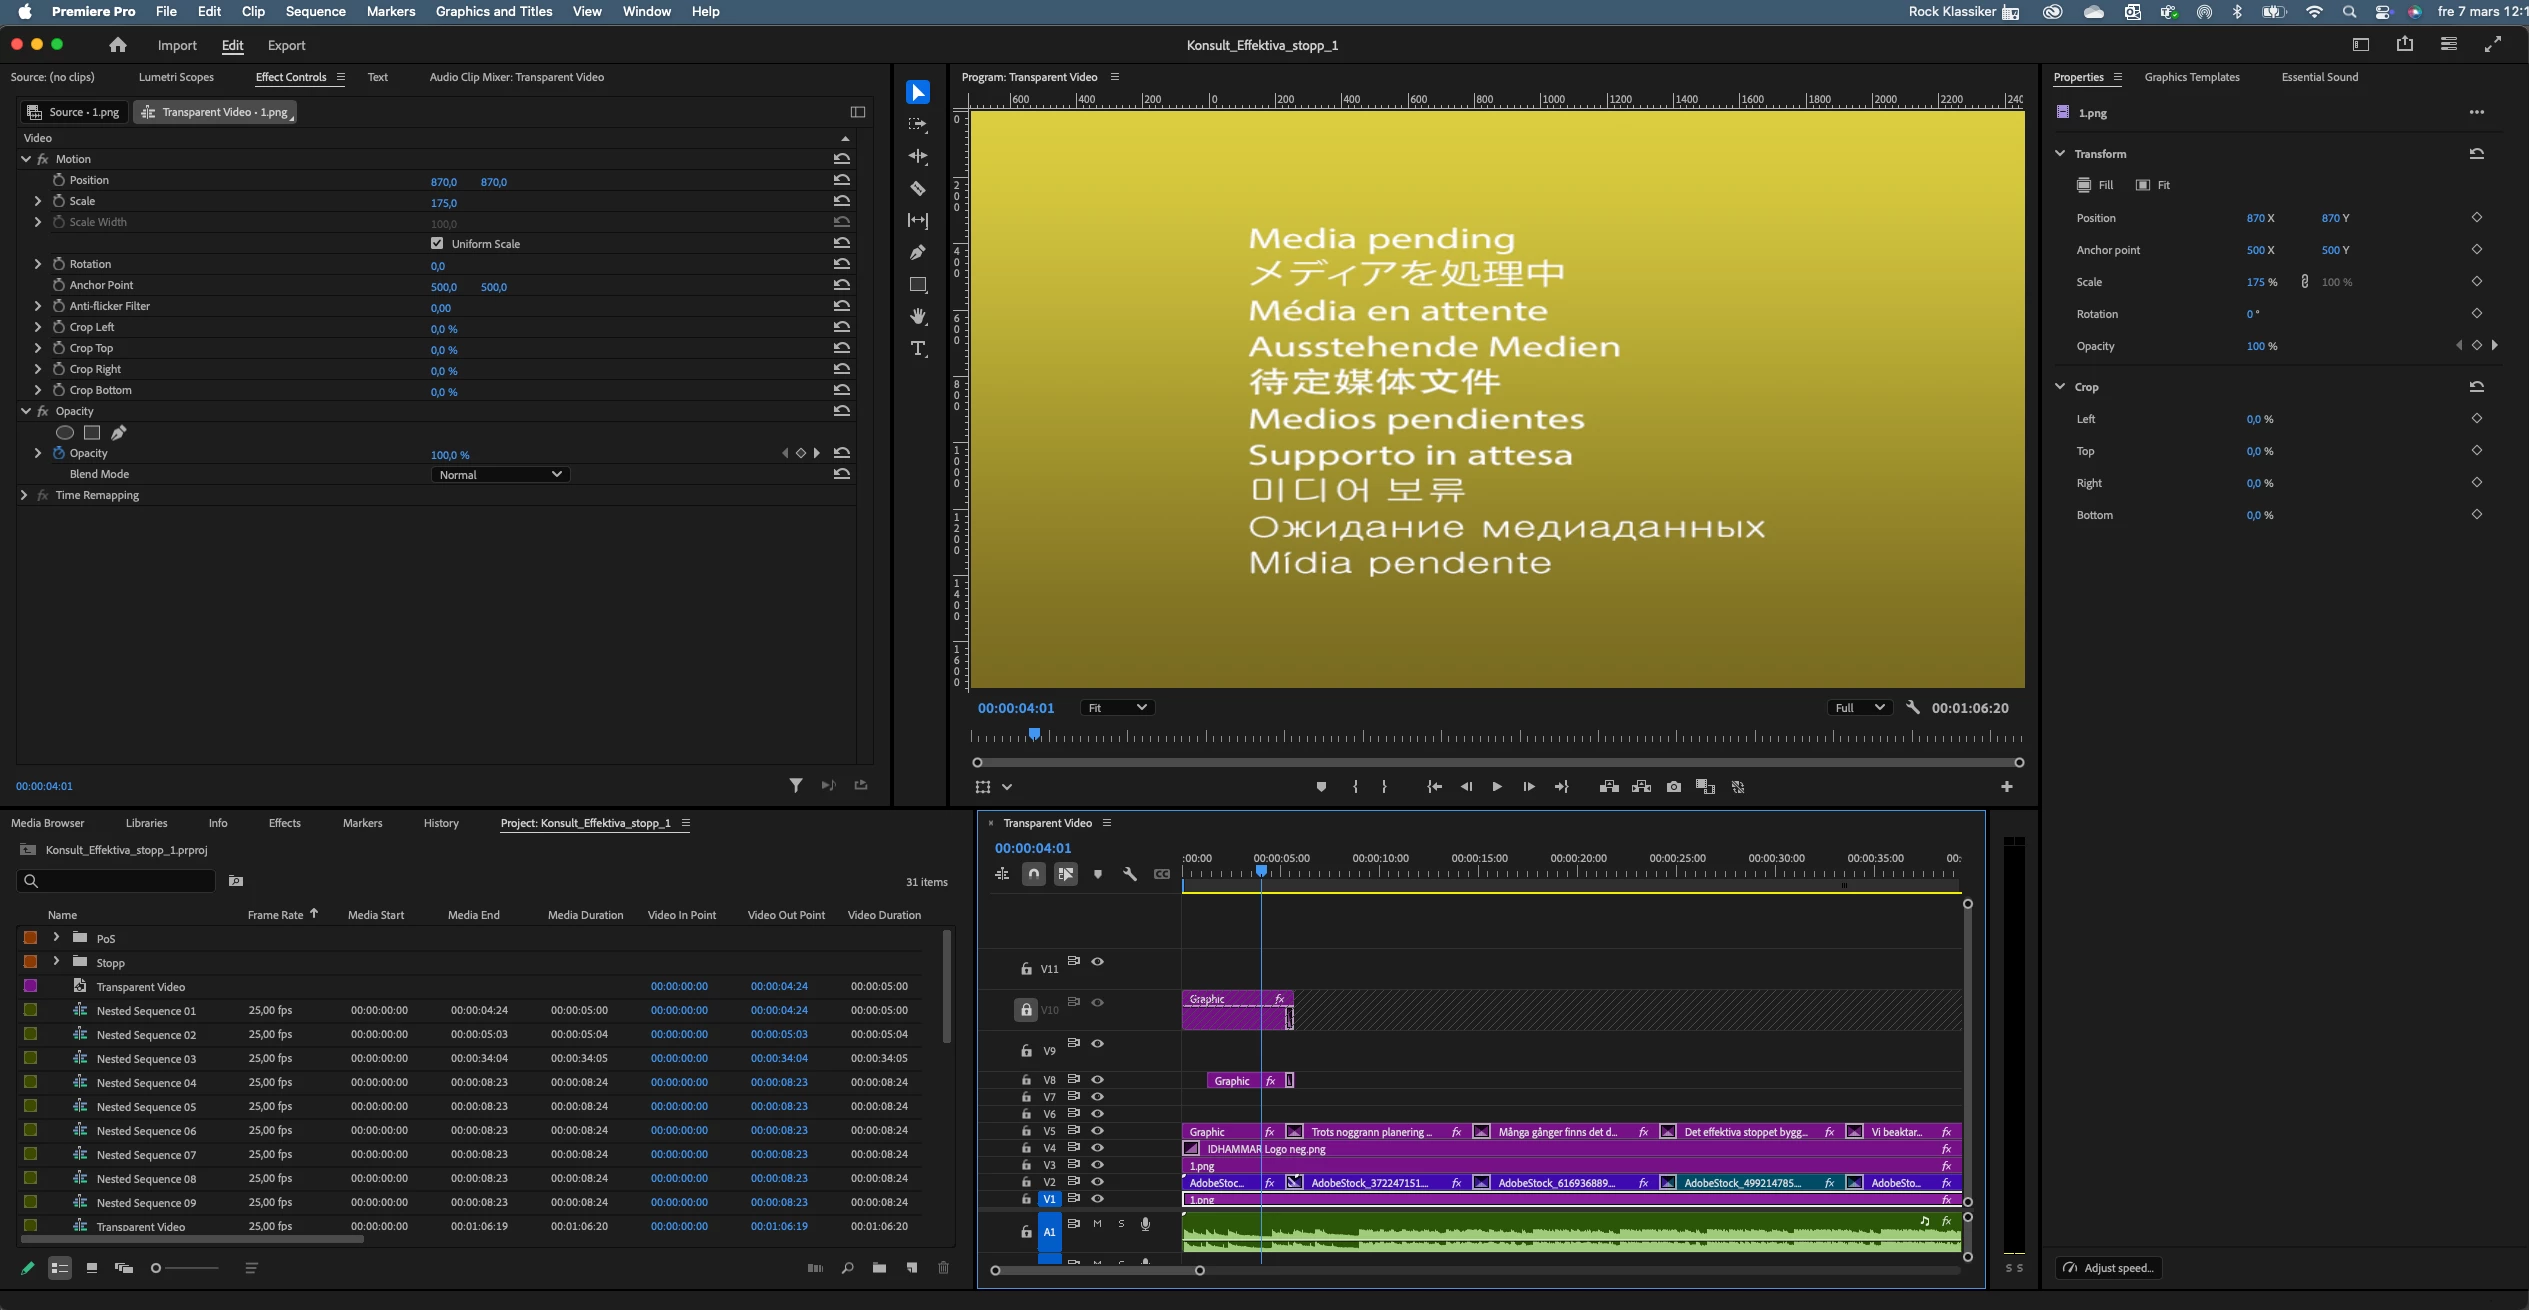Unlock the locked V10 track
The width and height of the screenshot is (2529, 1310).
point(1025,1010)
